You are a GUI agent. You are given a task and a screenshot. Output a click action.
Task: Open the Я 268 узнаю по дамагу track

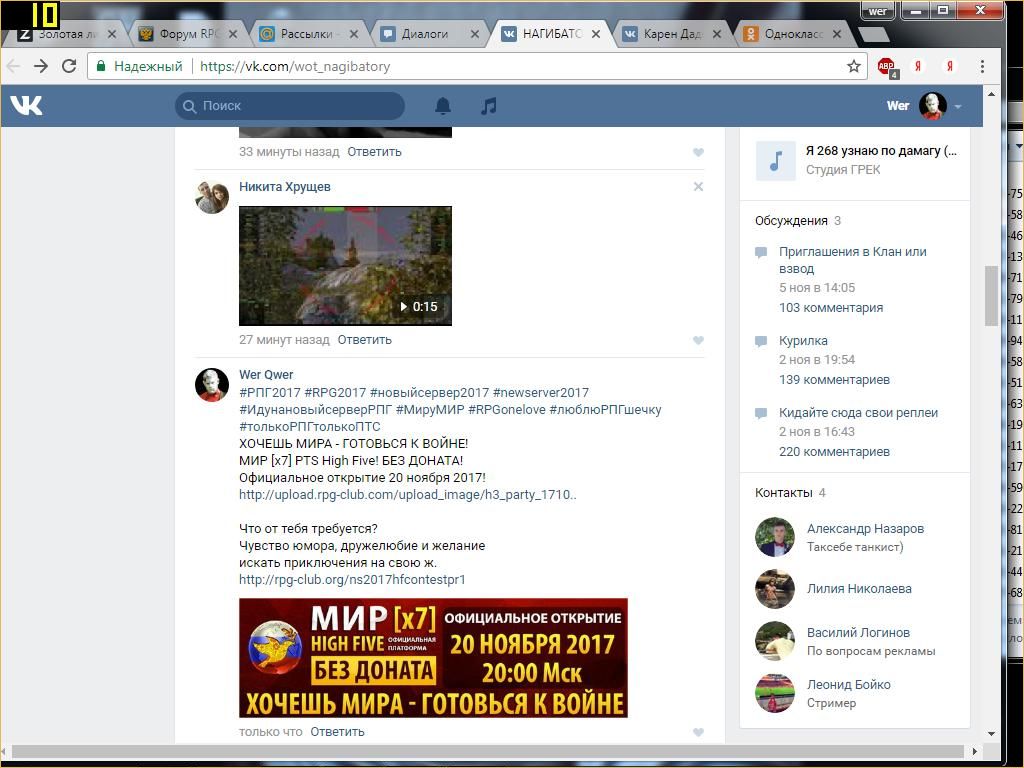point(881,151)
